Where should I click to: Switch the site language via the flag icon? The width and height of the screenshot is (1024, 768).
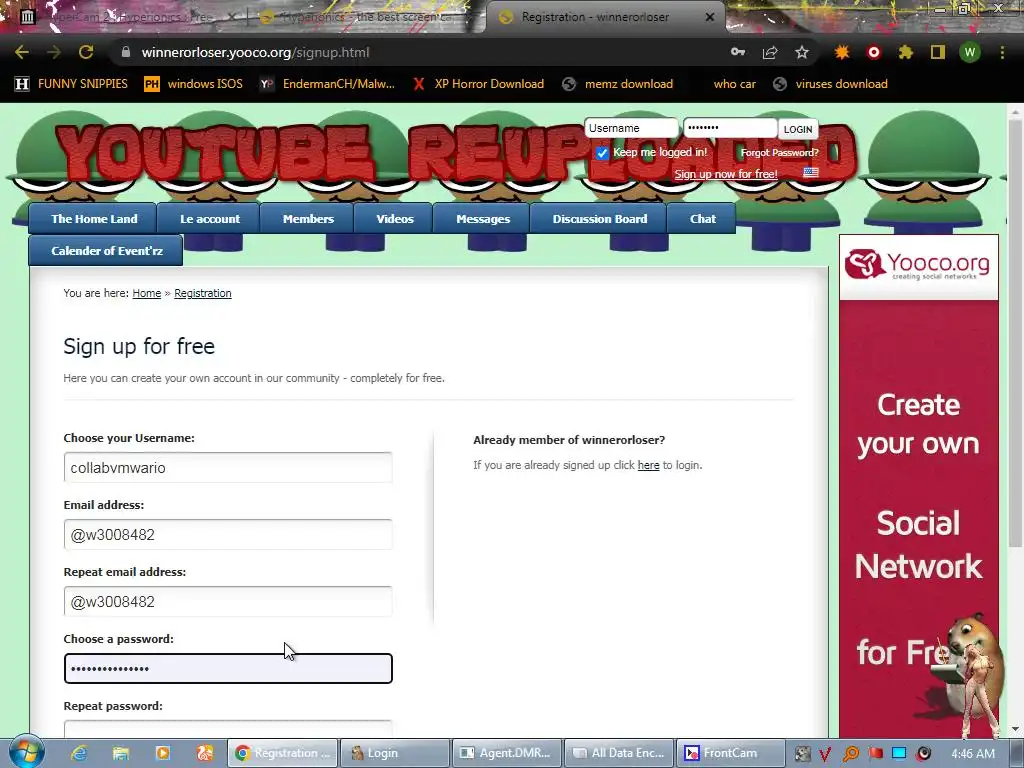click(x=810, y=172)
